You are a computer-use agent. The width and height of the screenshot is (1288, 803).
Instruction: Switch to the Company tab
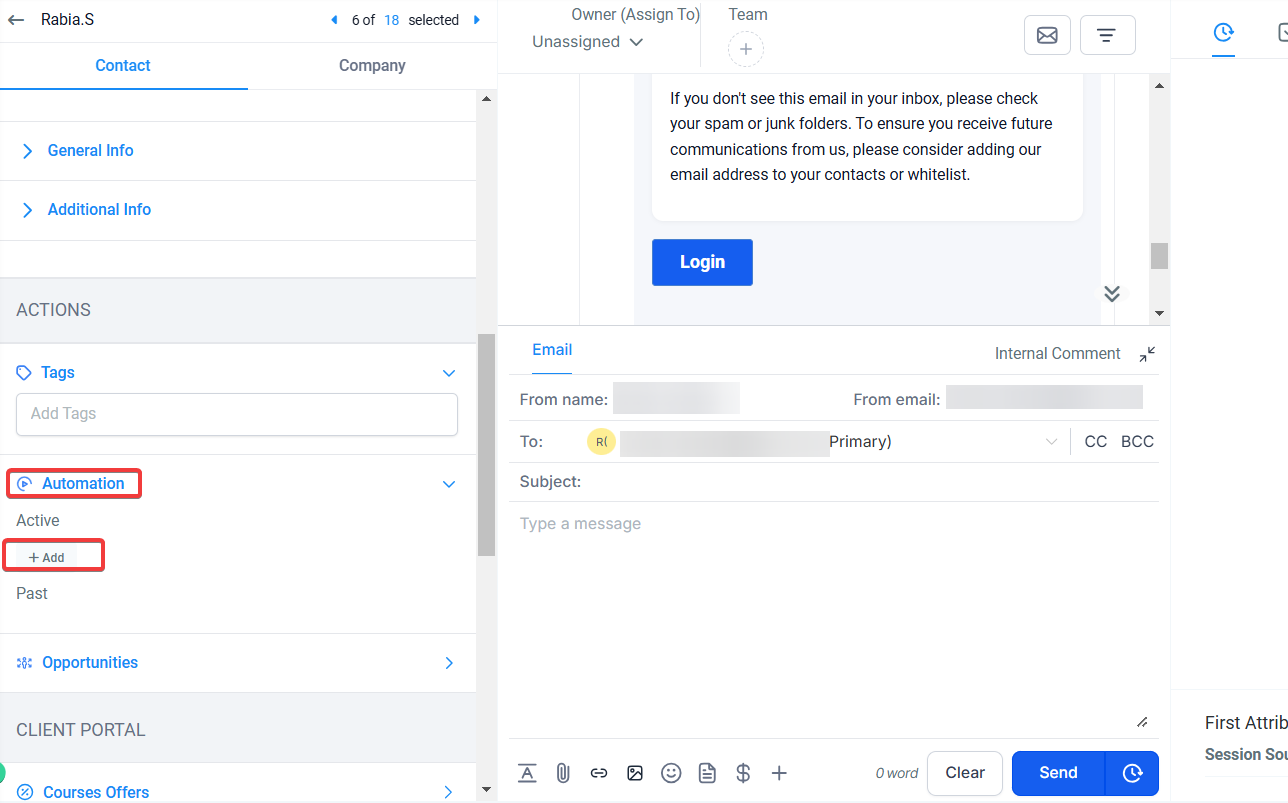(x=372, y=66)
